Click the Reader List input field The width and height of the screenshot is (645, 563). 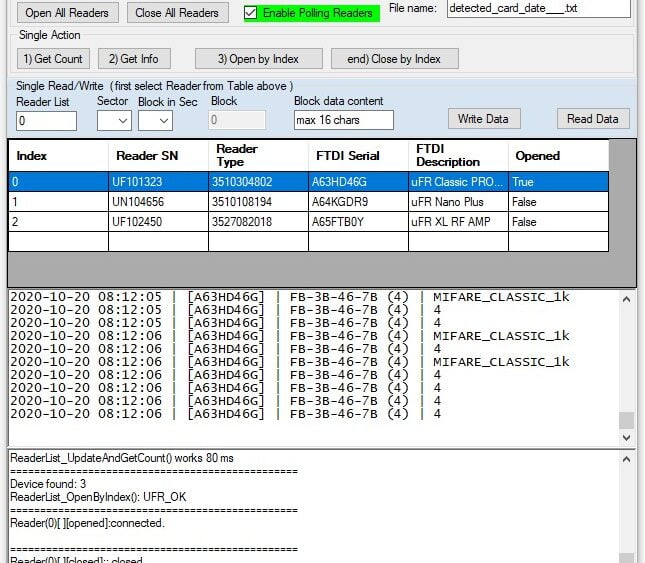[46, 121]
